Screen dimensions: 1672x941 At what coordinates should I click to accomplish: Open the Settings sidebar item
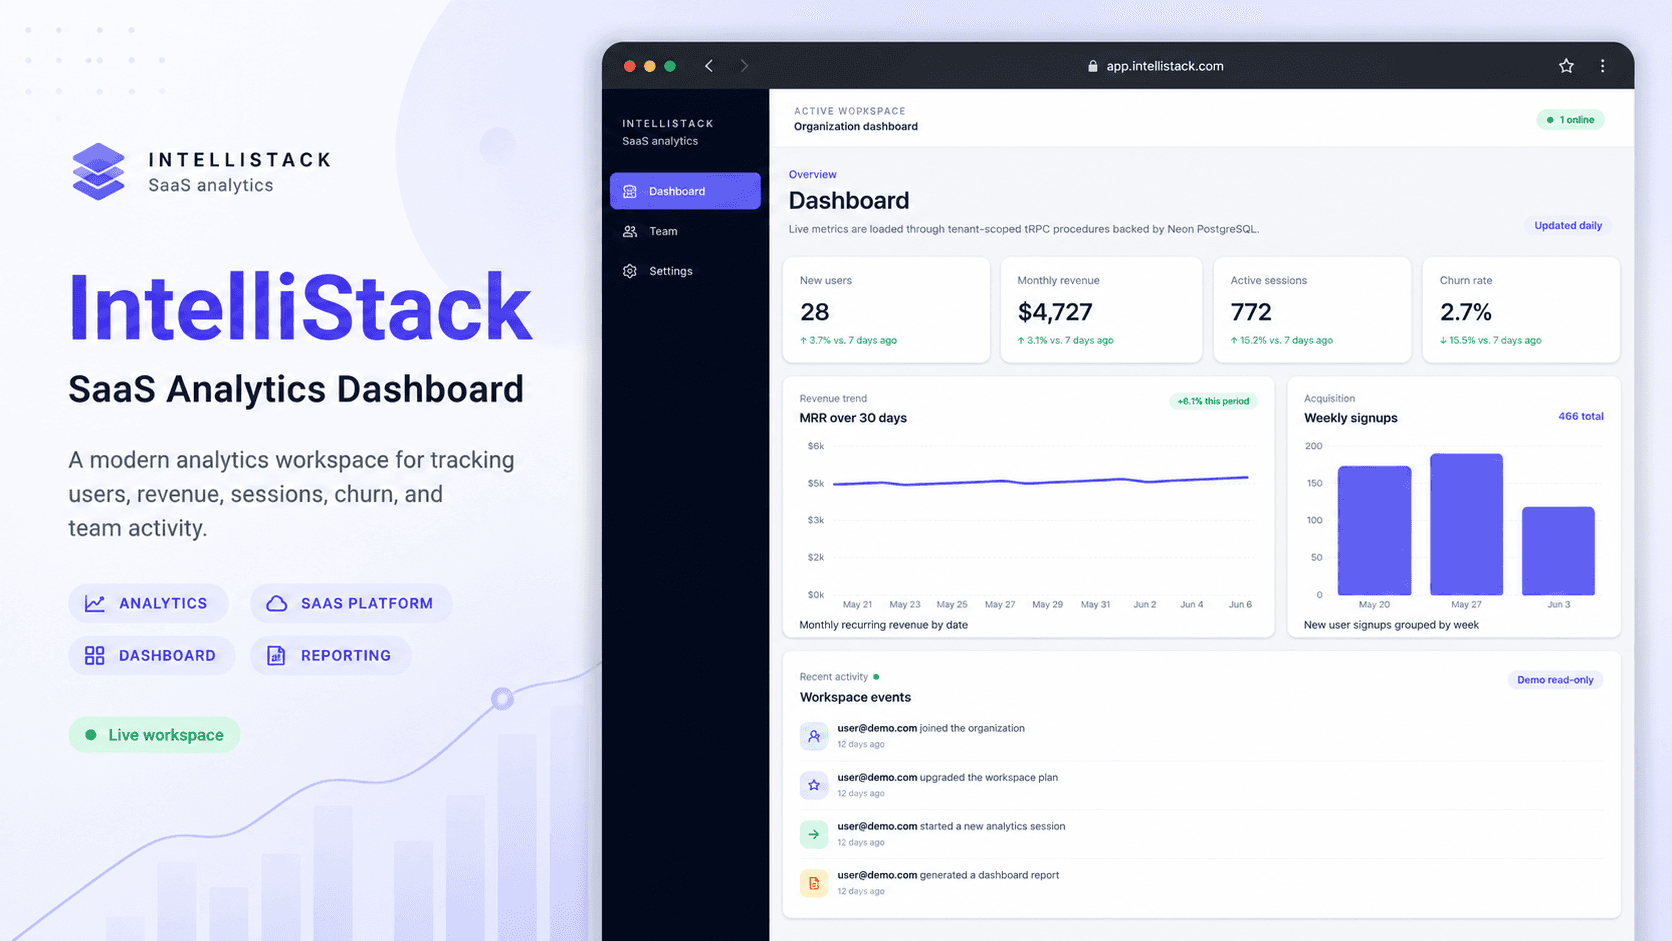[685, 271]
